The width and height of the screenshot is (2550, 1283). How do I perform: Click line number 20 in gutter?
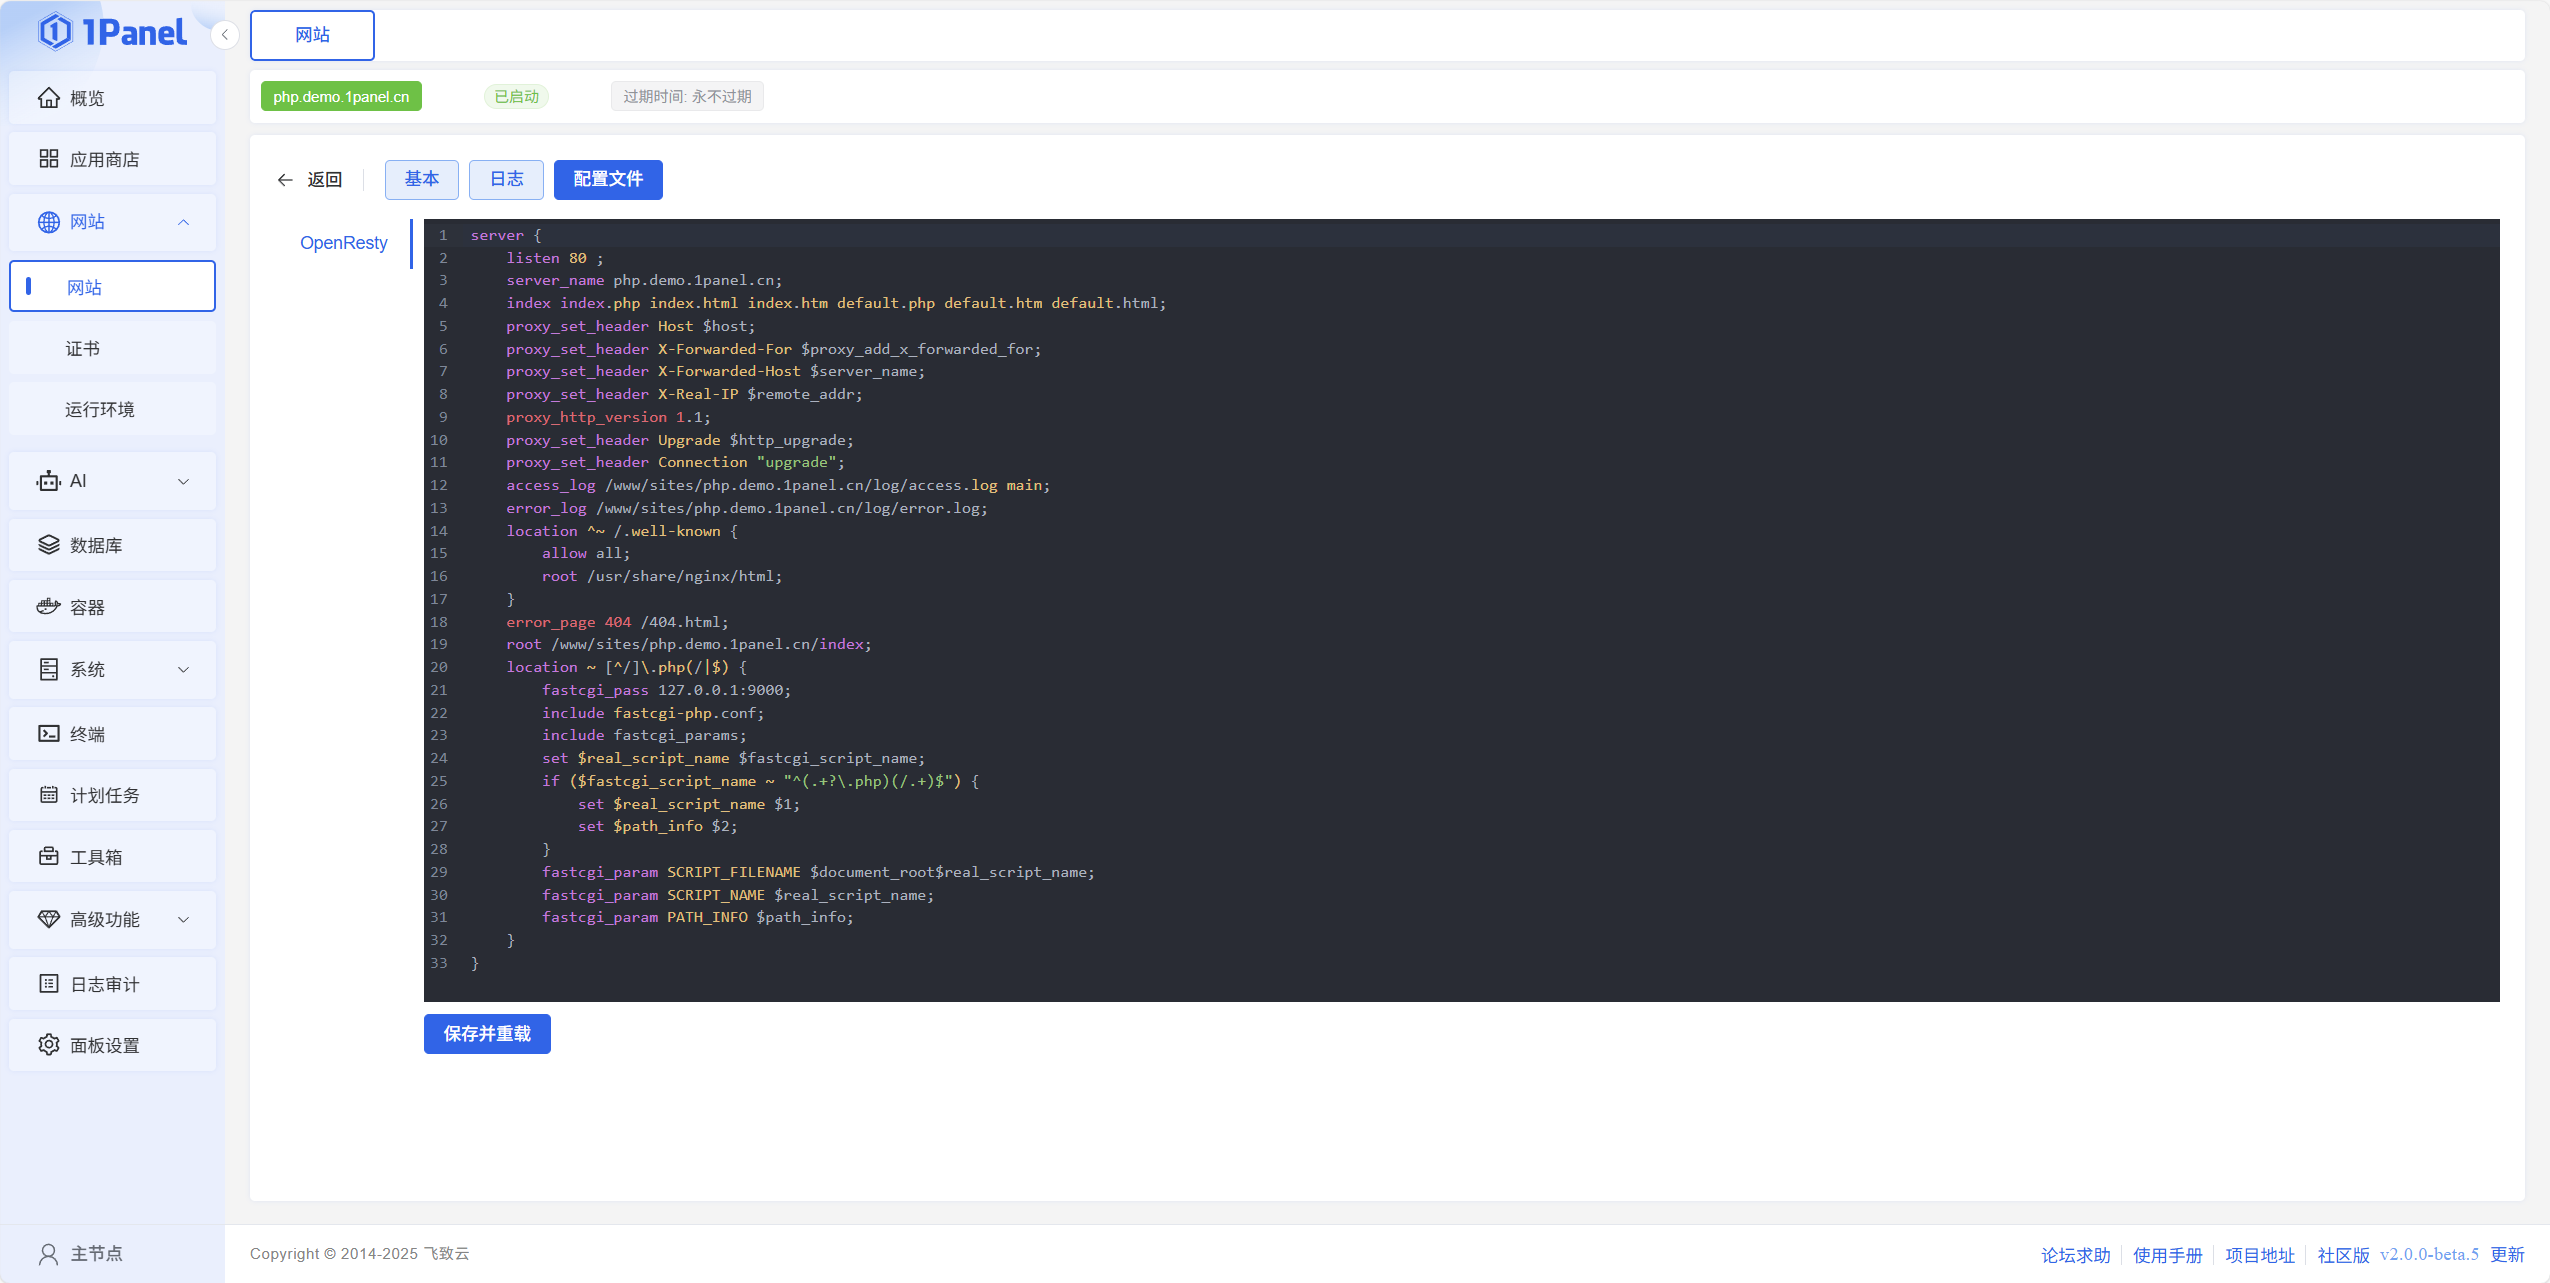[439, 667]
